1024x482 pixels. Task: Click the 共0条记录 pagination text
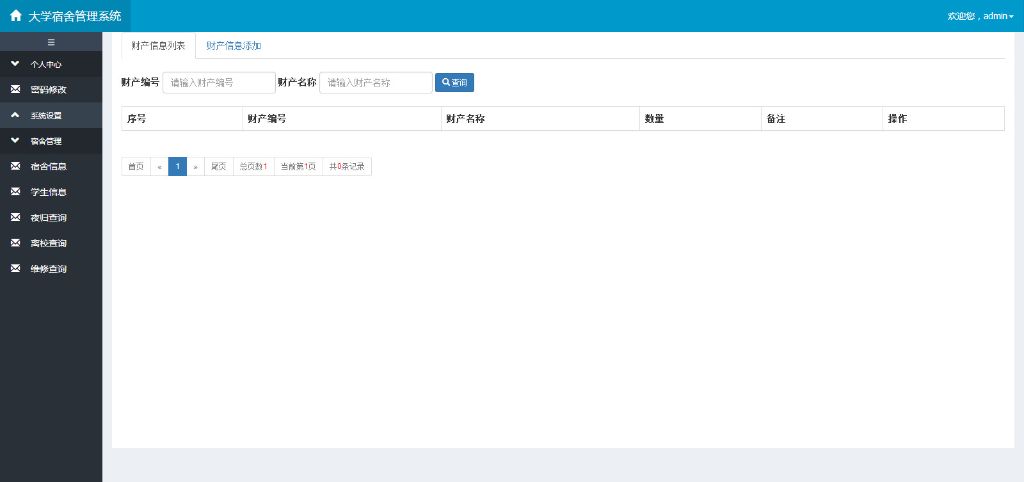(x=347, y=167)
